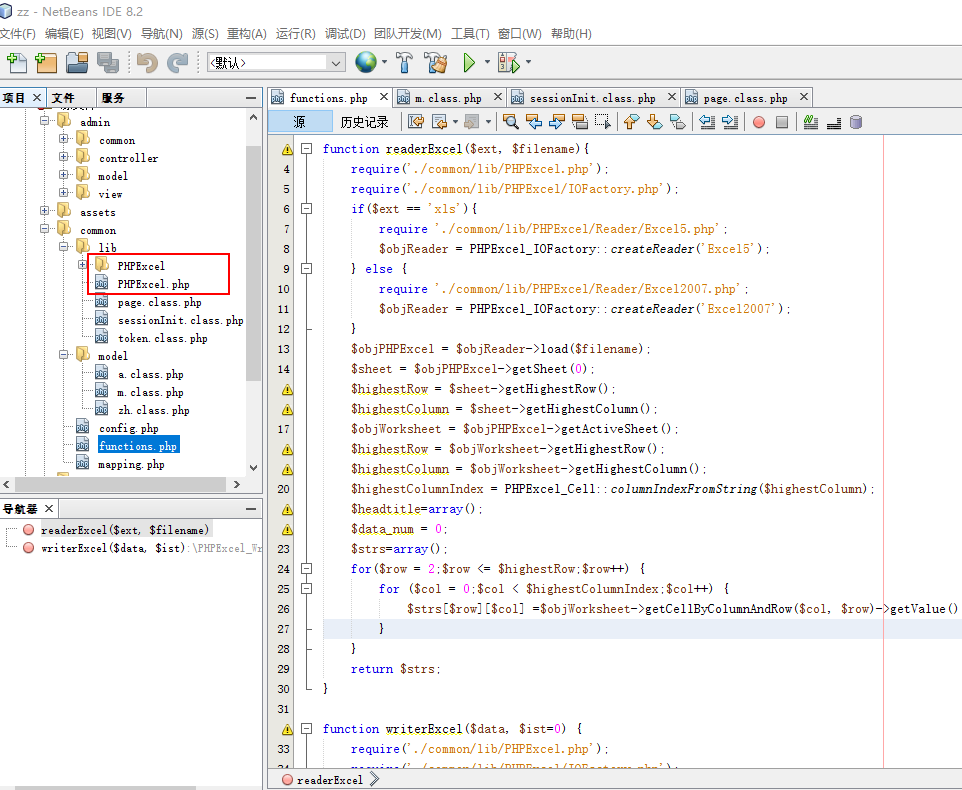Click the browser globe icon
The height and width of the screenshot is (790, 962).
click(x=365, y=63)
